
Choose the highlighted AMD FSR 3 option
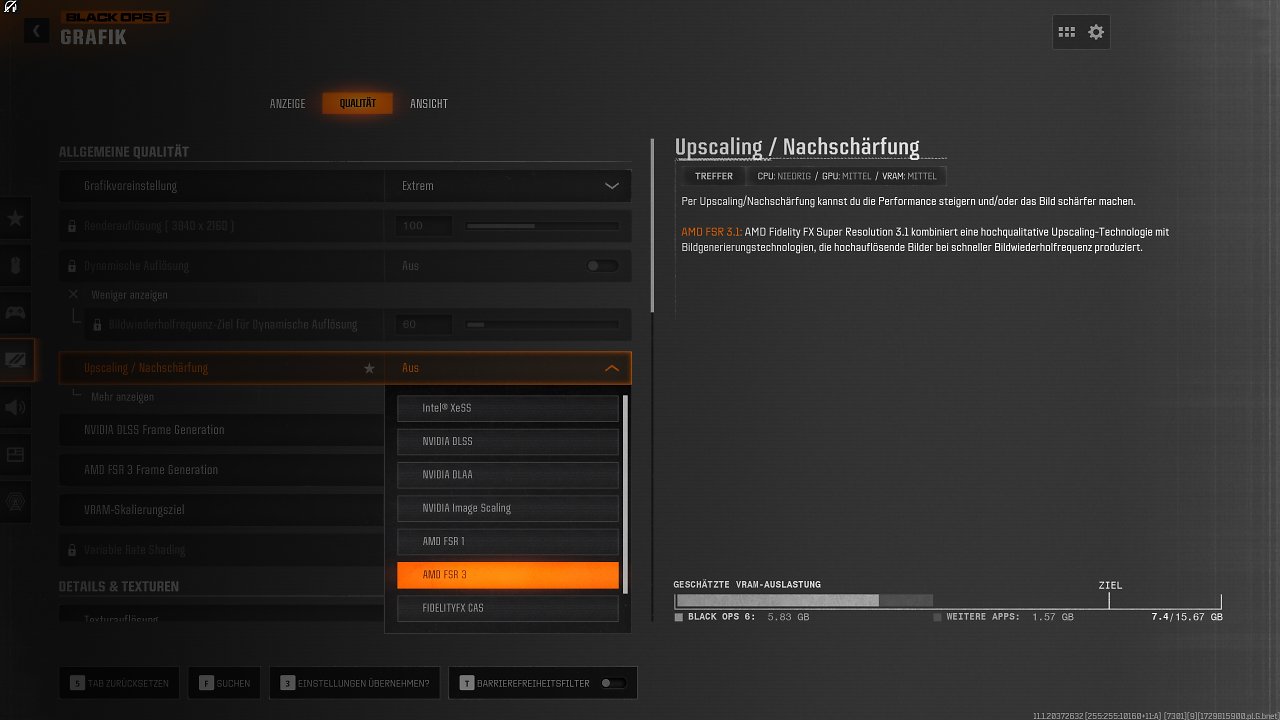[508, 575]
